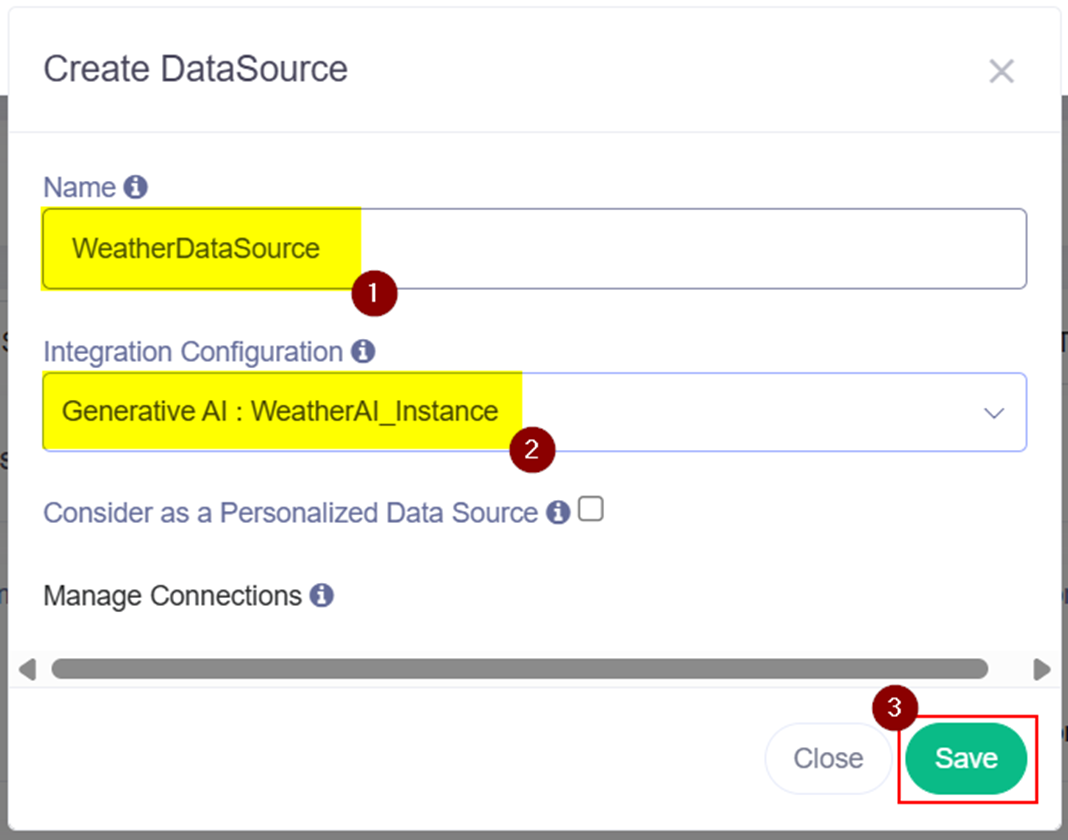1068x840 pixels.
Task: Click the Close button beside Save
Action: tap(827, 759)
